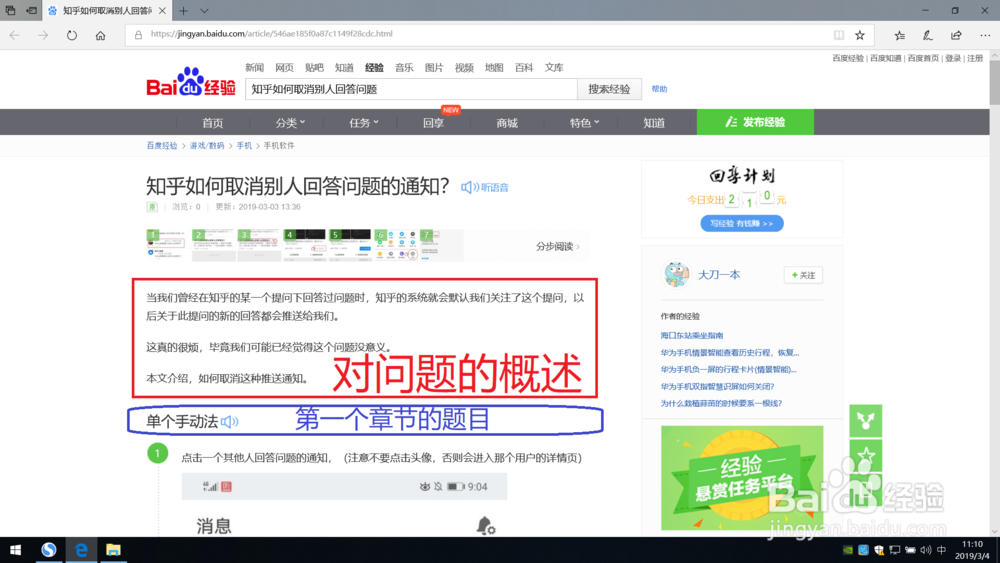Show the tab preview chevron
This screenshot has height=563, width=1000.
click(x=204, y=11)
